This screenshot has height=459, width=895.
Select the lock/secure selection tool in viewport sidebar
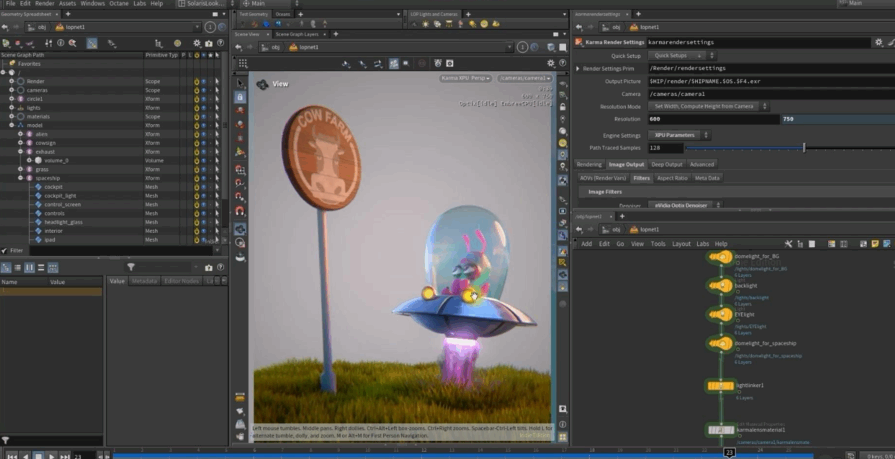point(241,97)
